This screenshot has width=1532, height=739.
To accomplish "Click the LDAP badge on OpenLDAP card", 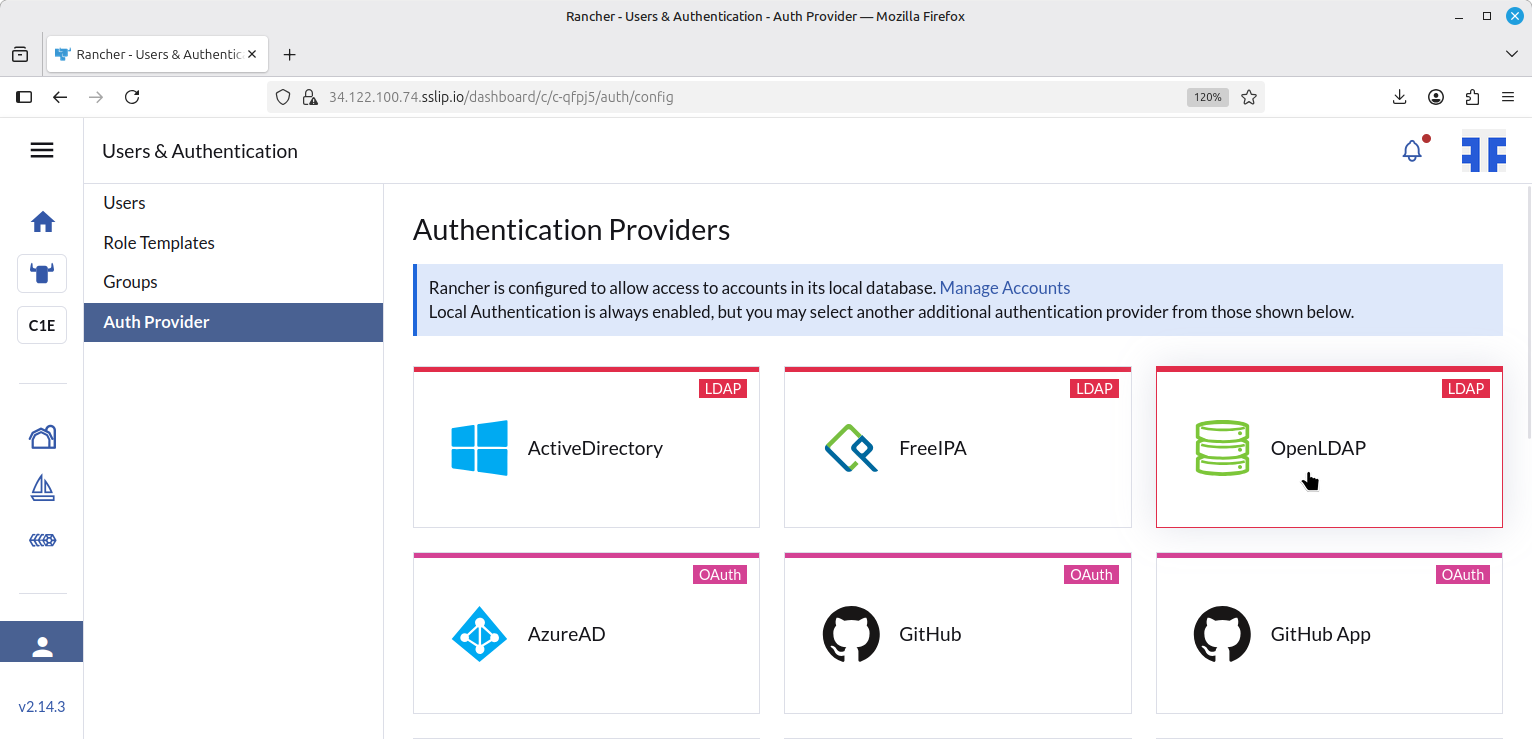I will 1465,388.
